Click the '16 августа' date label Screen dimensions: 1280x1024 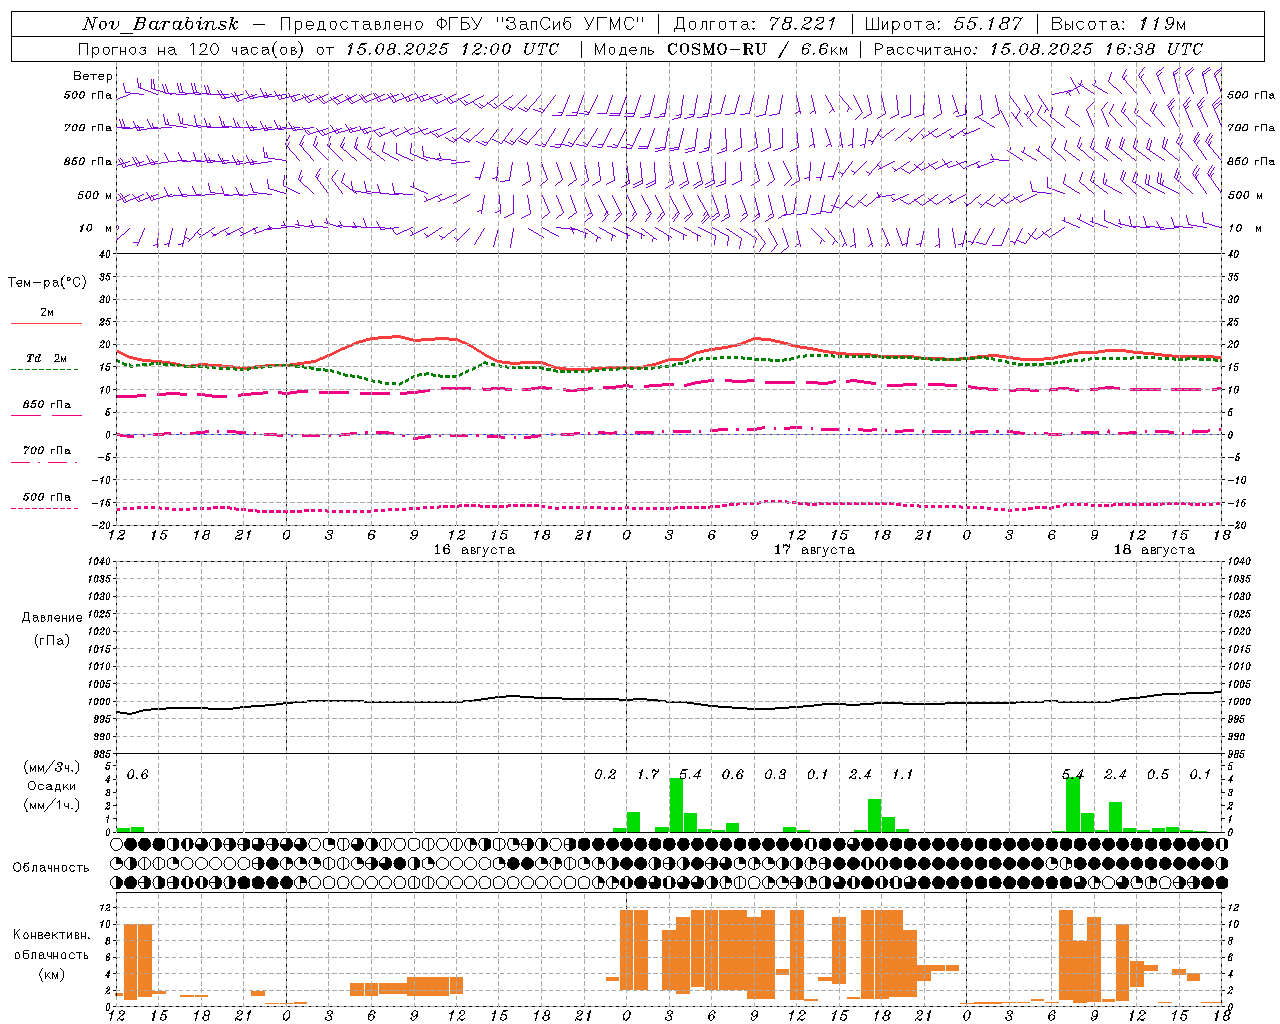coord(474,550)
